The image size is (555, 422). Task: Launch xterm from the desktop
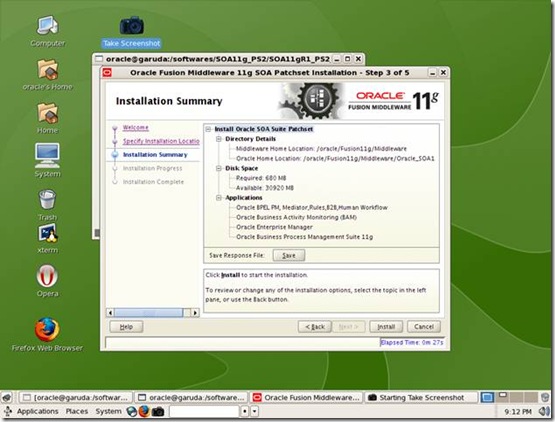point(47,238)
